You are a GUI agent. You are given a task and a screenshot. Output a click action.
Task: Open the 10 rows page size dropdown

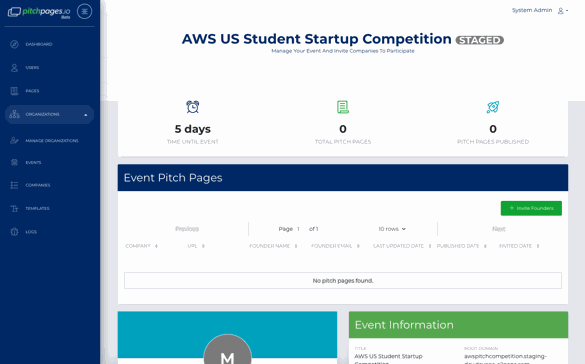tap(392, 229)
